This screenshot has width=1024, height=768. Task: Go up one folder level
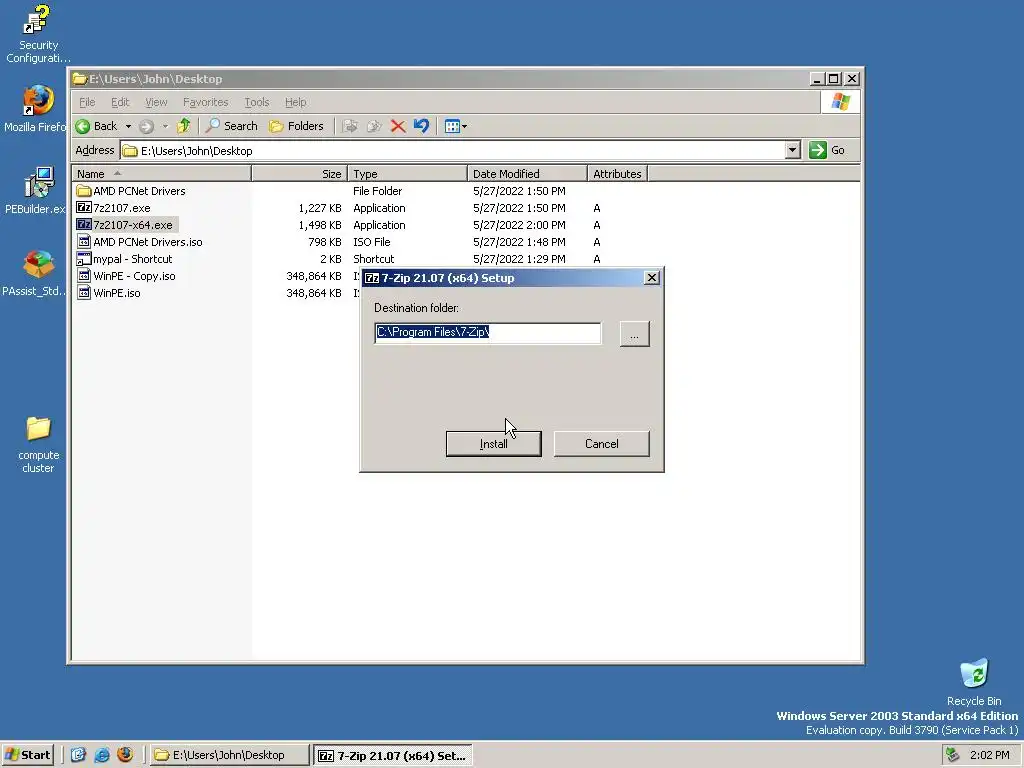point(184,126)
